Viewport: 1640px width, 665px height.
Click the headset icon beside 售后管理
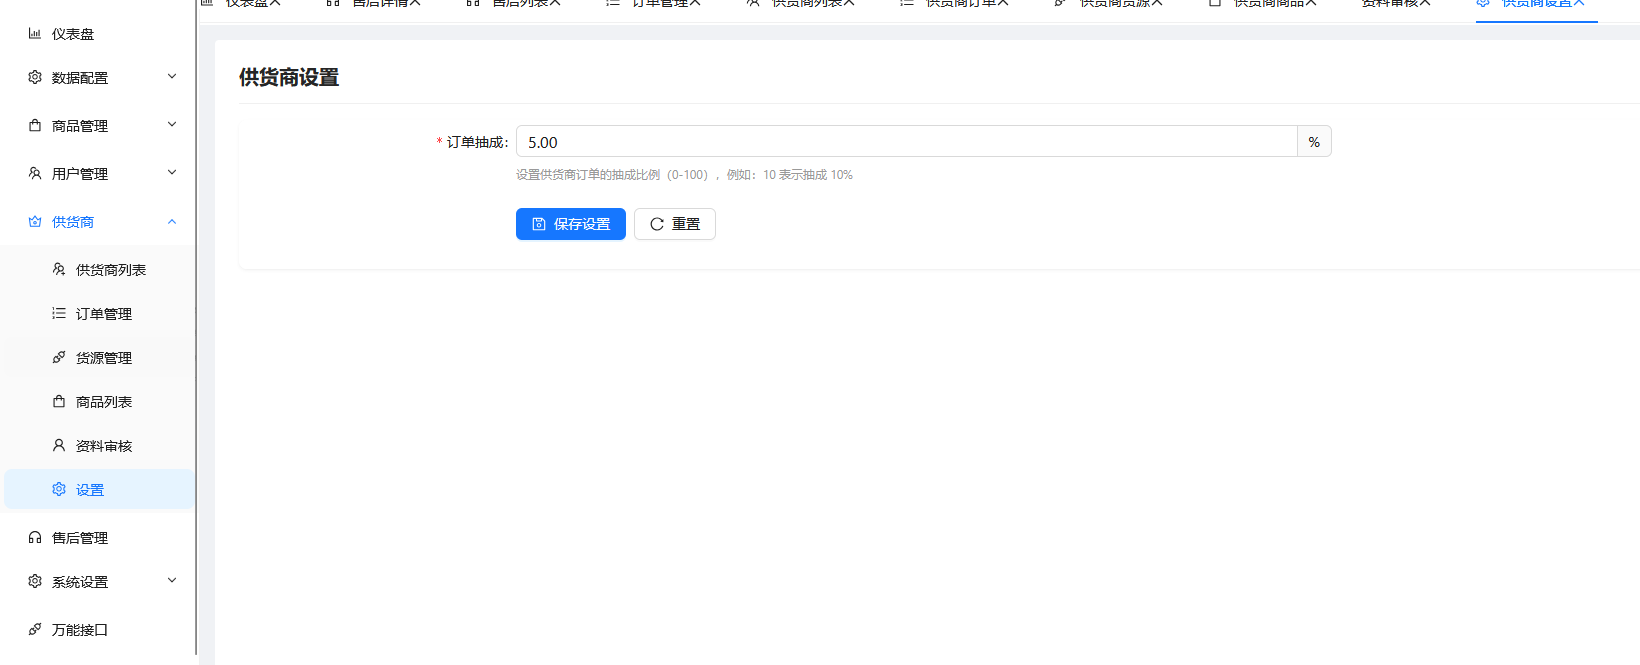[35, 538]
